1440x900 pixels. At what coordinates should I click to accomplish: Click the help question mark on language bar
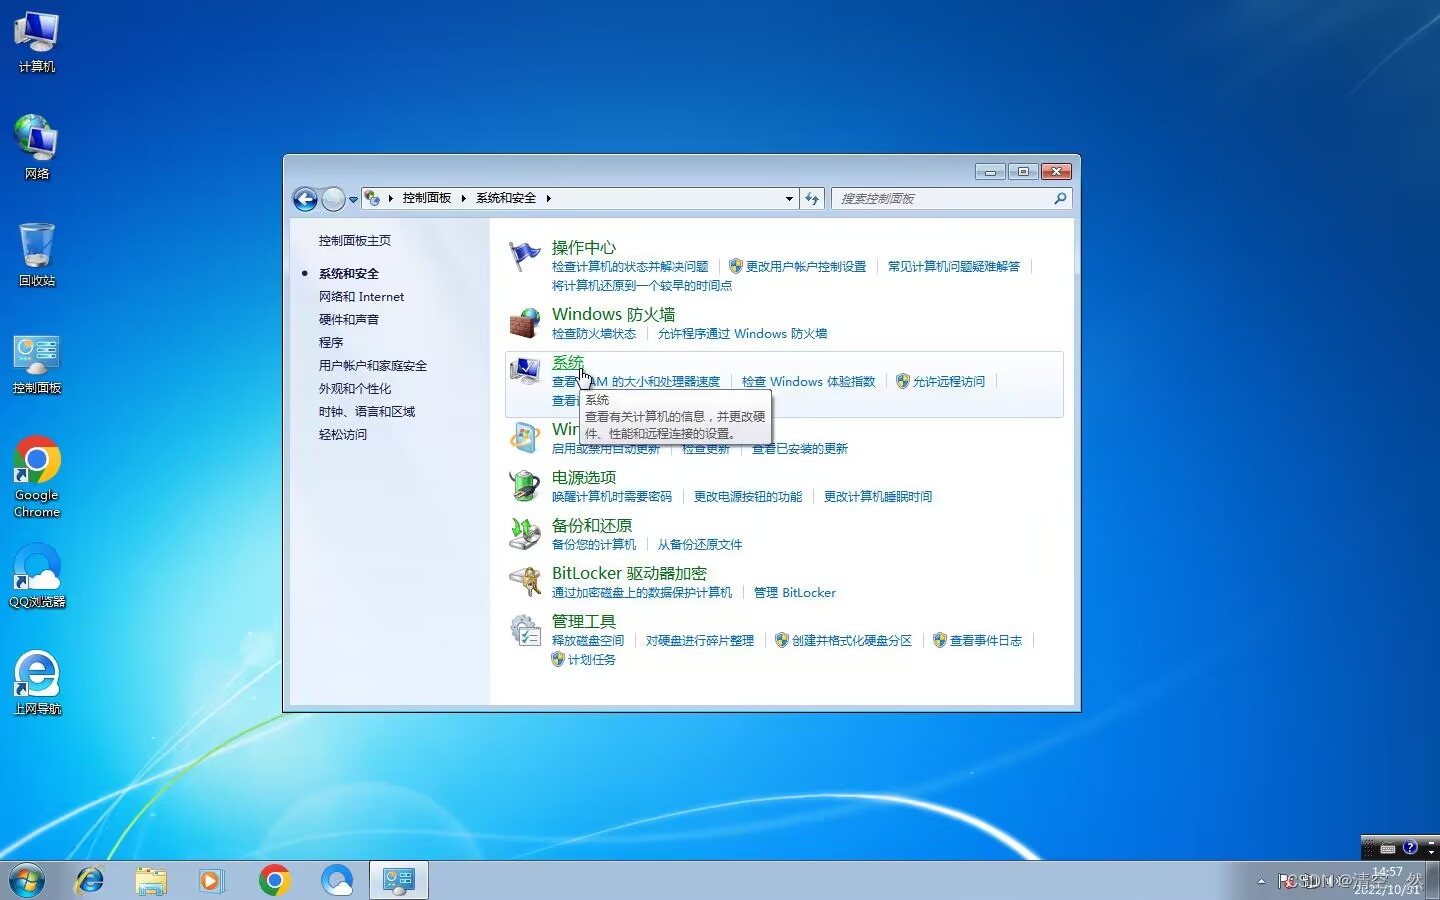1410,847
